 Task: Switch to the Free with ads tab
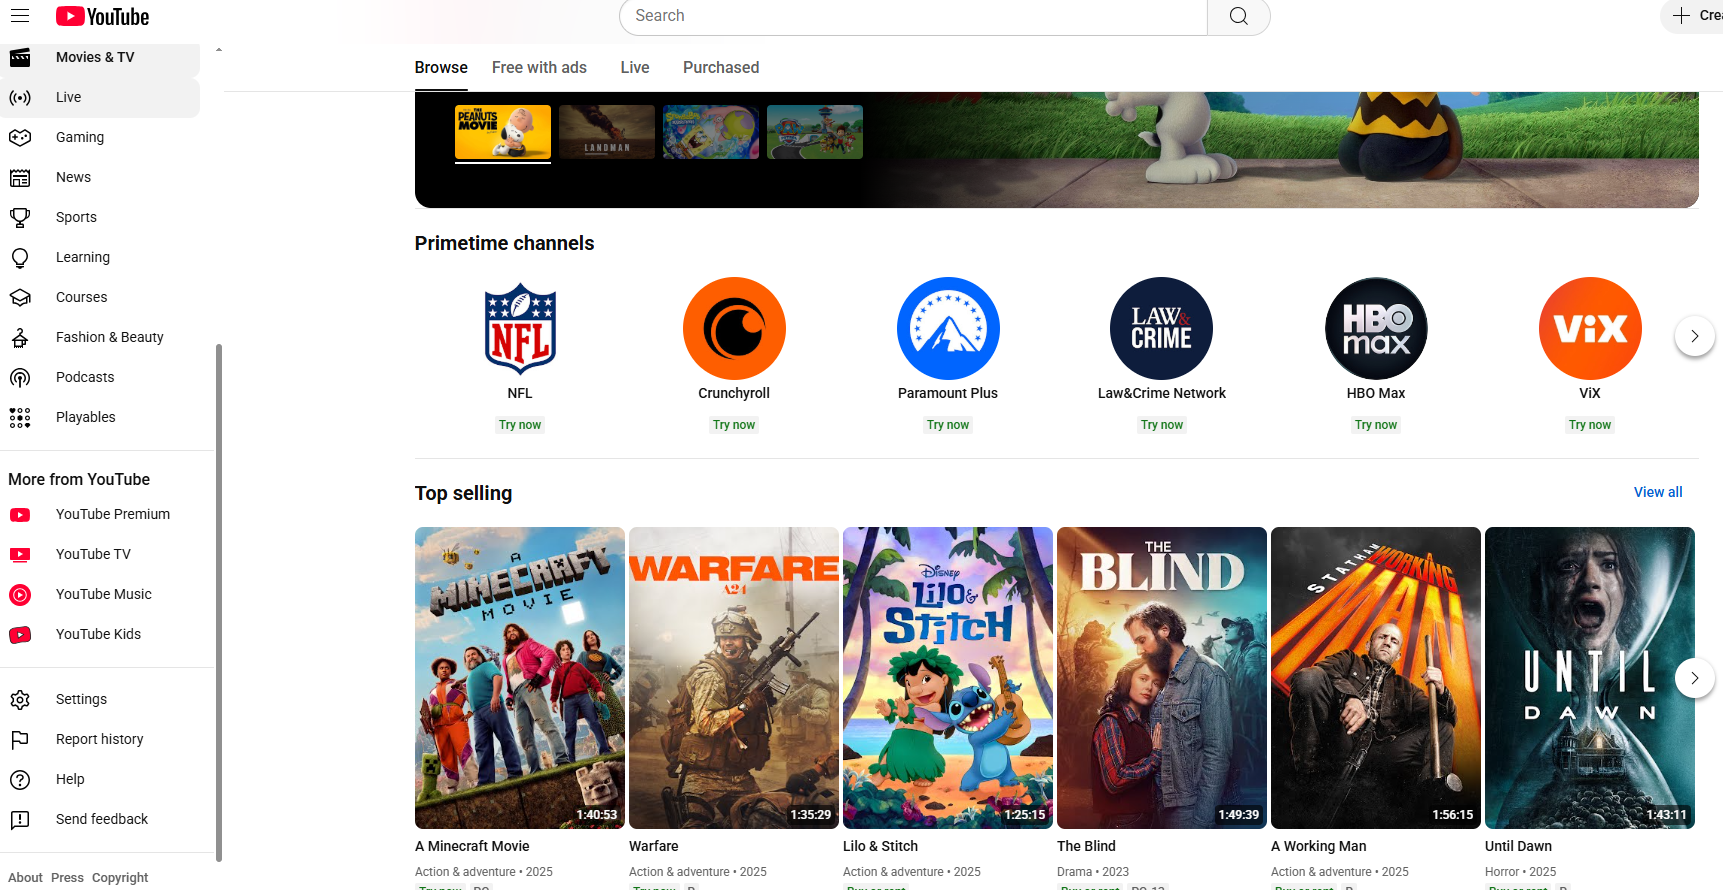[x=539, y=67]
